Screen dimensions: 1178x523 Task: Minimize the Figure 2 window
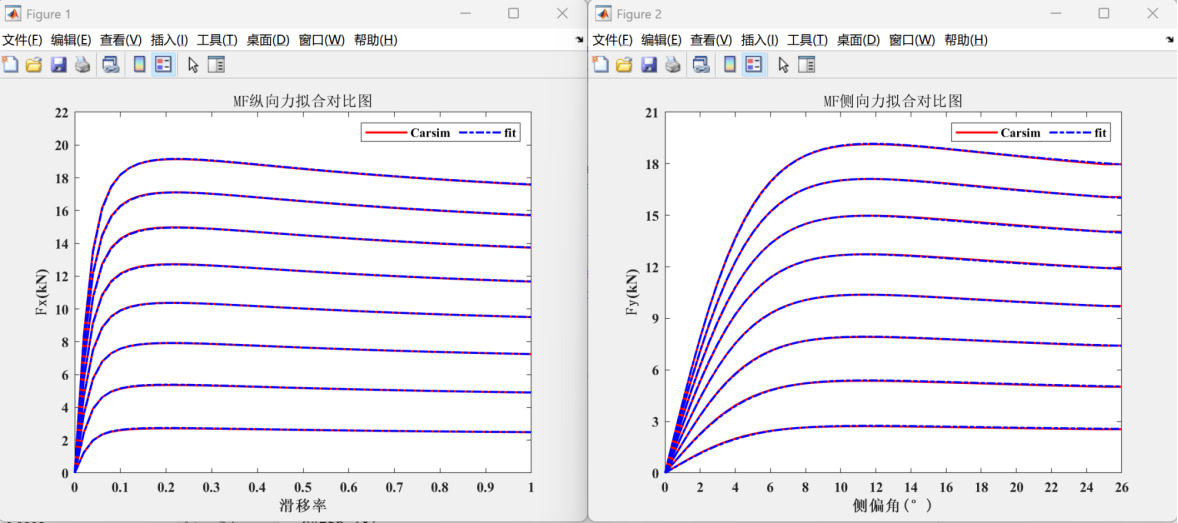pyautogui.click(x=1056, y=14)
